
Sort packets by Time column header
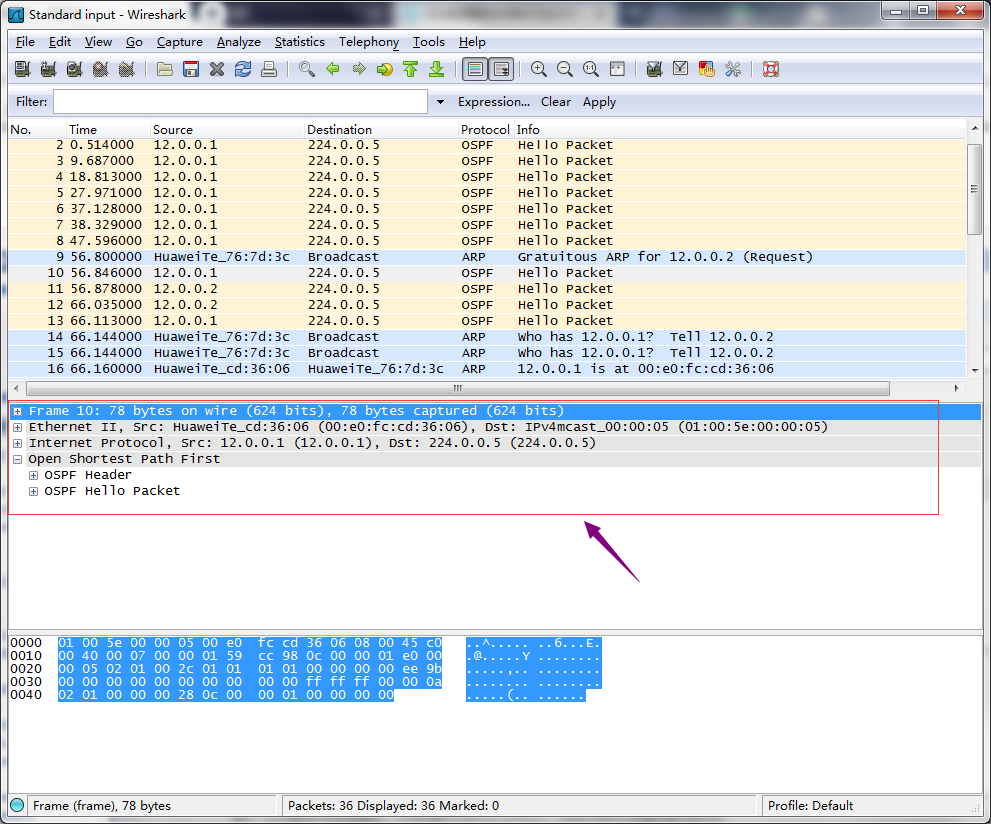click(x=108, y=130)
